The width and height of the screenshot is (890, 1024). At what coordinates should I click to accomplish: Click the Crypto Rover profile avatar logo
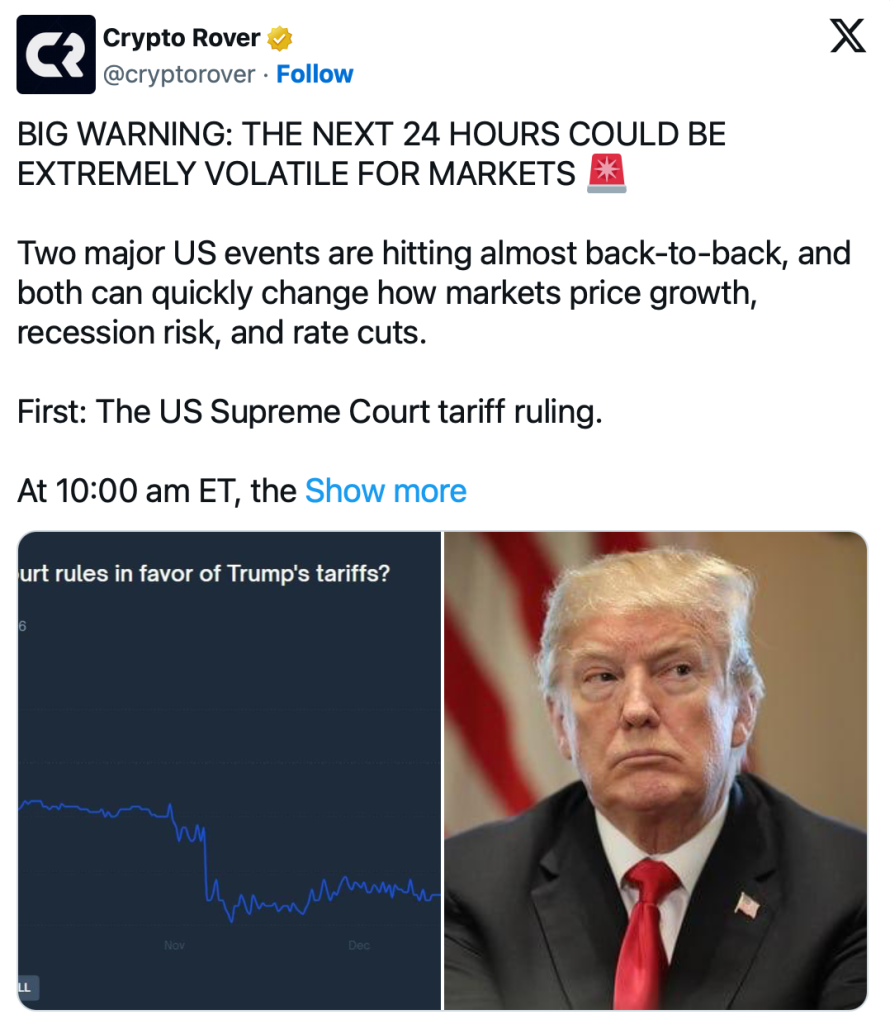coord(56,55)
